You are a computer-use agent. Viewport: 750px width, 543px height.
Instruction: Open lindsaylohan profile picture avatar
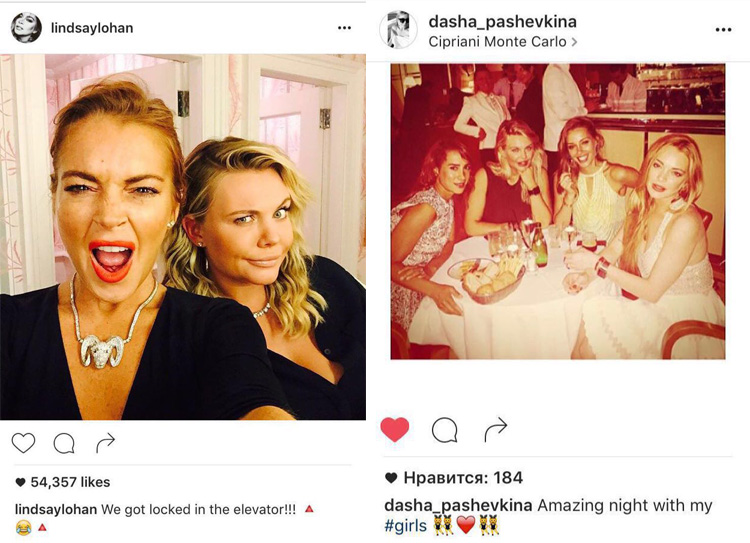(26, 28)
